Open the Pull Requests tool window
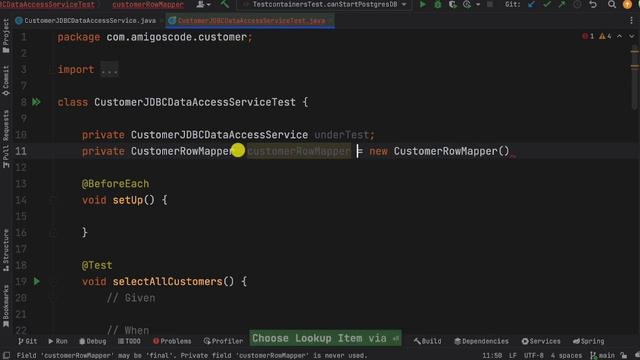640x360 pixels. click(6, 139)
